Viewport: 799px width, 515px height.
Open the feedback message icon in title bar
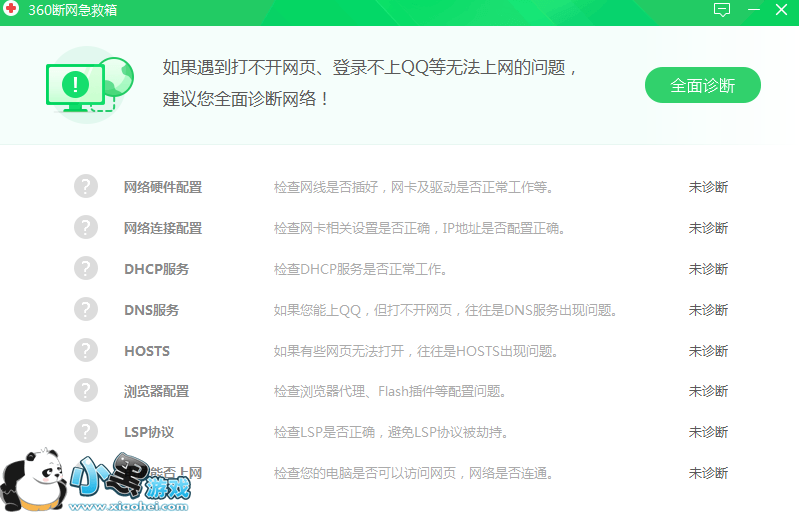[722, 10]
